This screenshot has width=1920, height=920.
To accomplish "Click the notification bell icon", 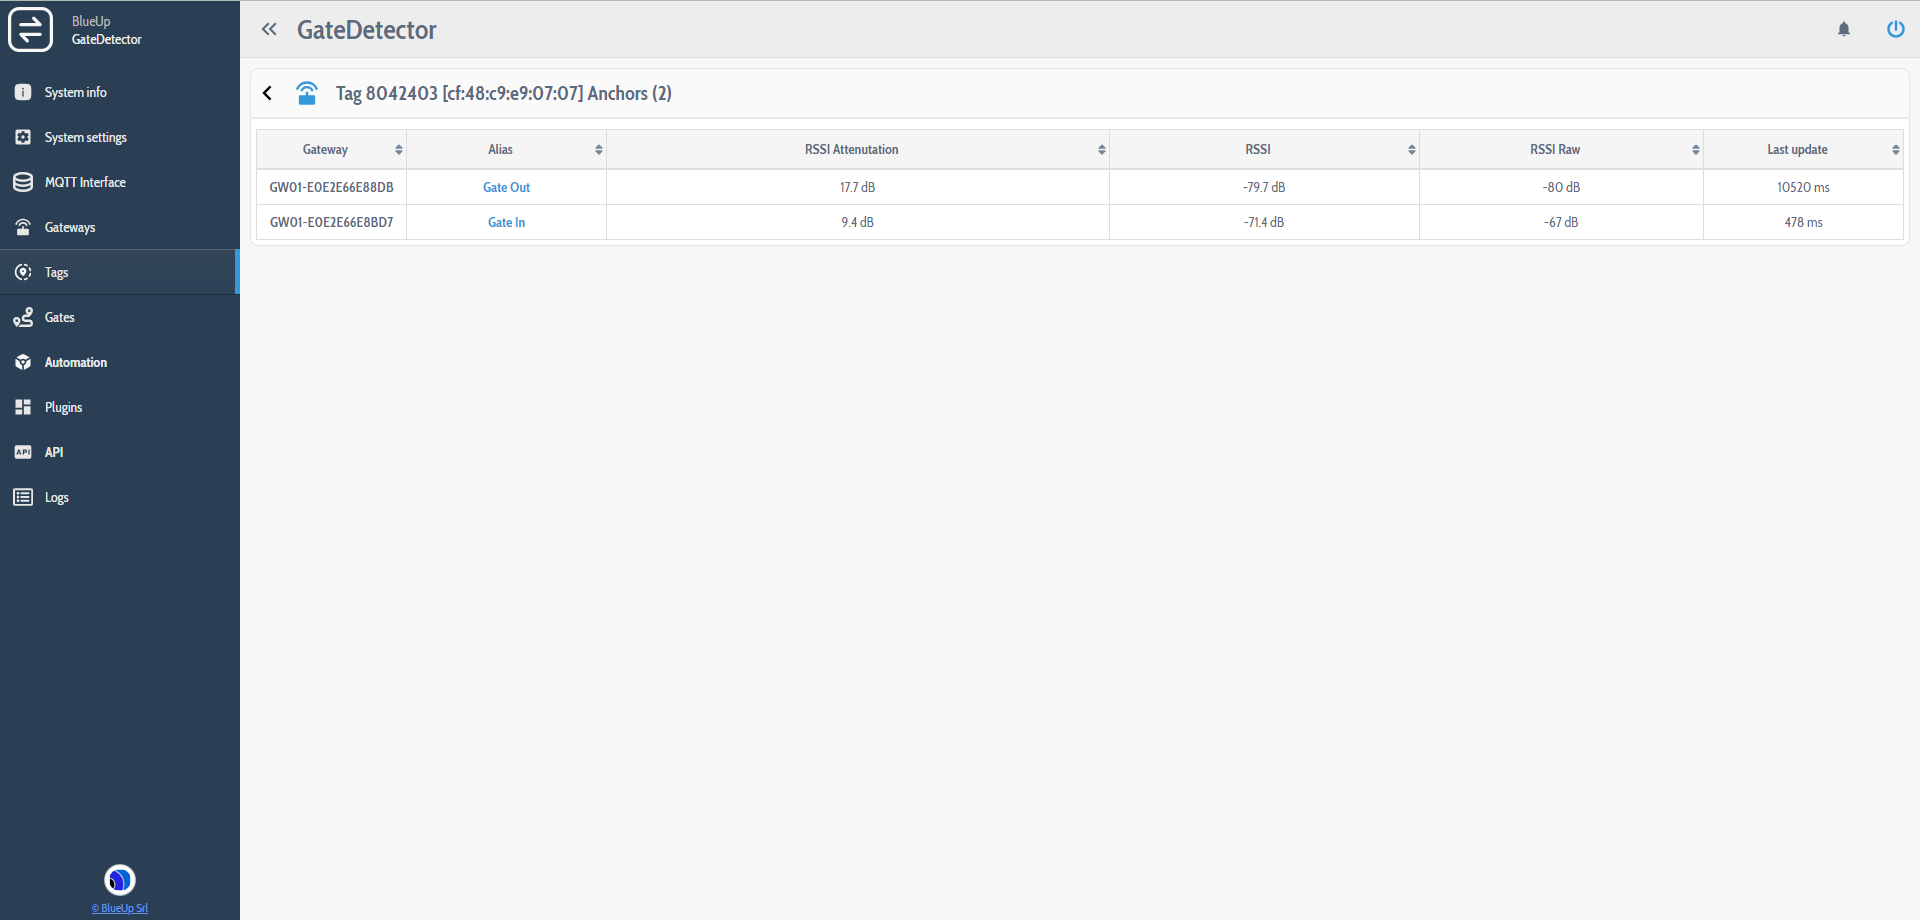I will click(x=1844, y=30).
